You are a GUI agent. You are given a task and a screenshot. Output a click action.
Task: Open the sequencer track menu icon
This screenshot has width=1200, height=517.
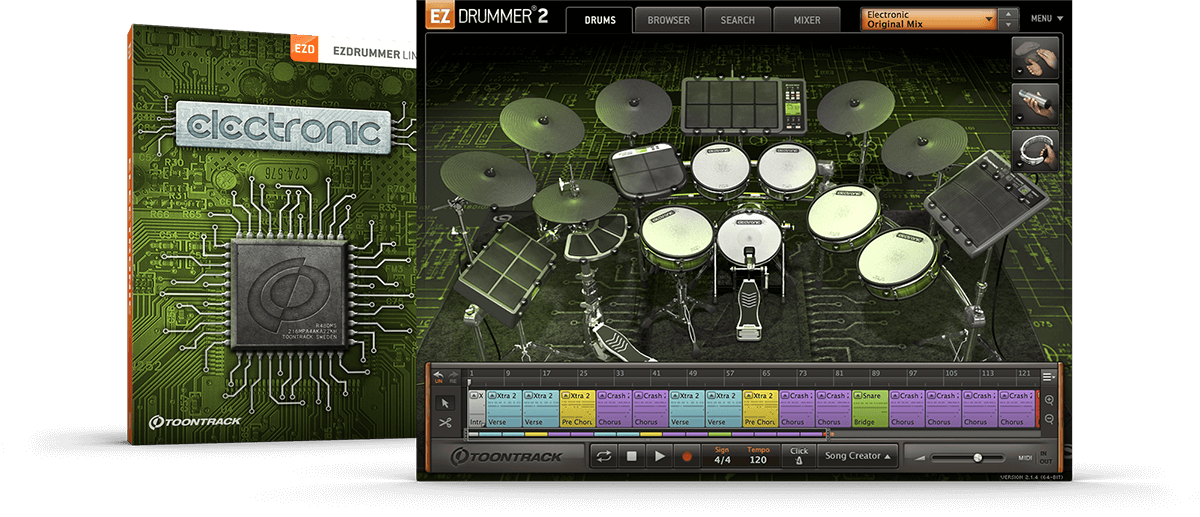pos(1048,376)
